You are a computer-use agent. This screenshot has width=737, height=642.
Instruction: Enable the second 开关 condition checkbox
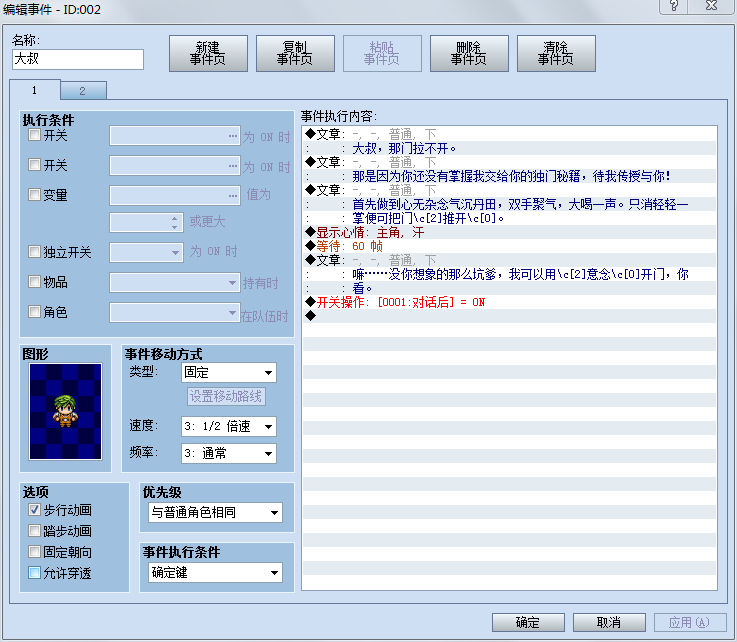click(34, 165)
